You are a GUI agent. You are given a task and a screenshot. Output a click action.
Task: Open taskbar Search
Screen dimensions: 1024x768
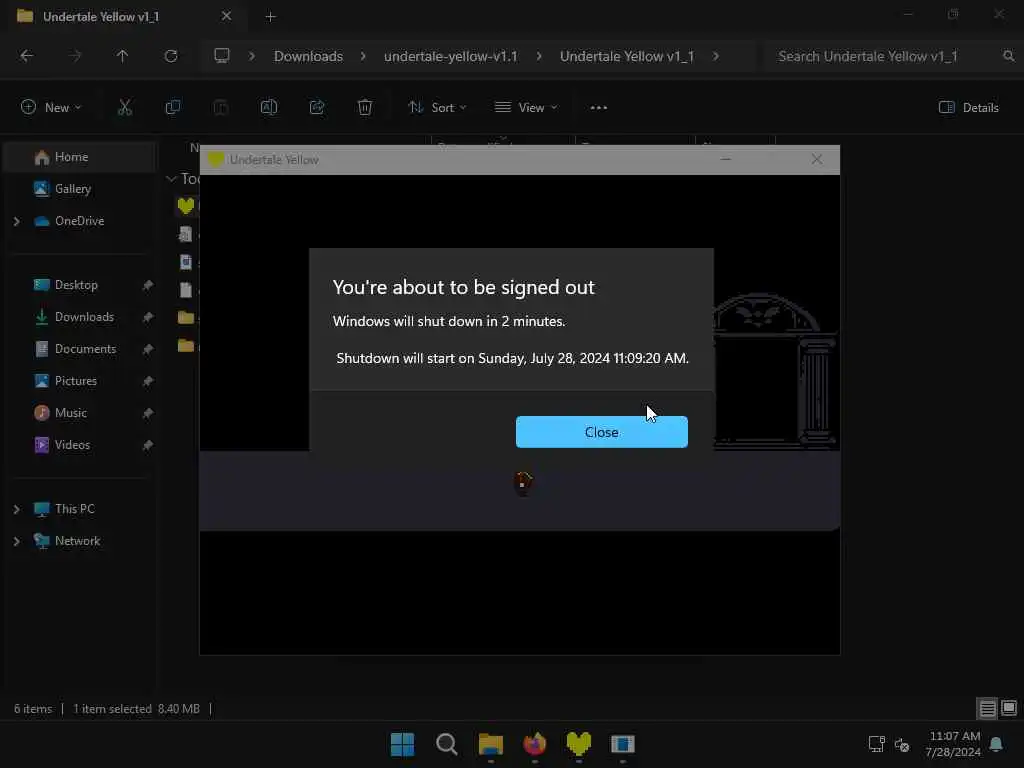point(447,744)
